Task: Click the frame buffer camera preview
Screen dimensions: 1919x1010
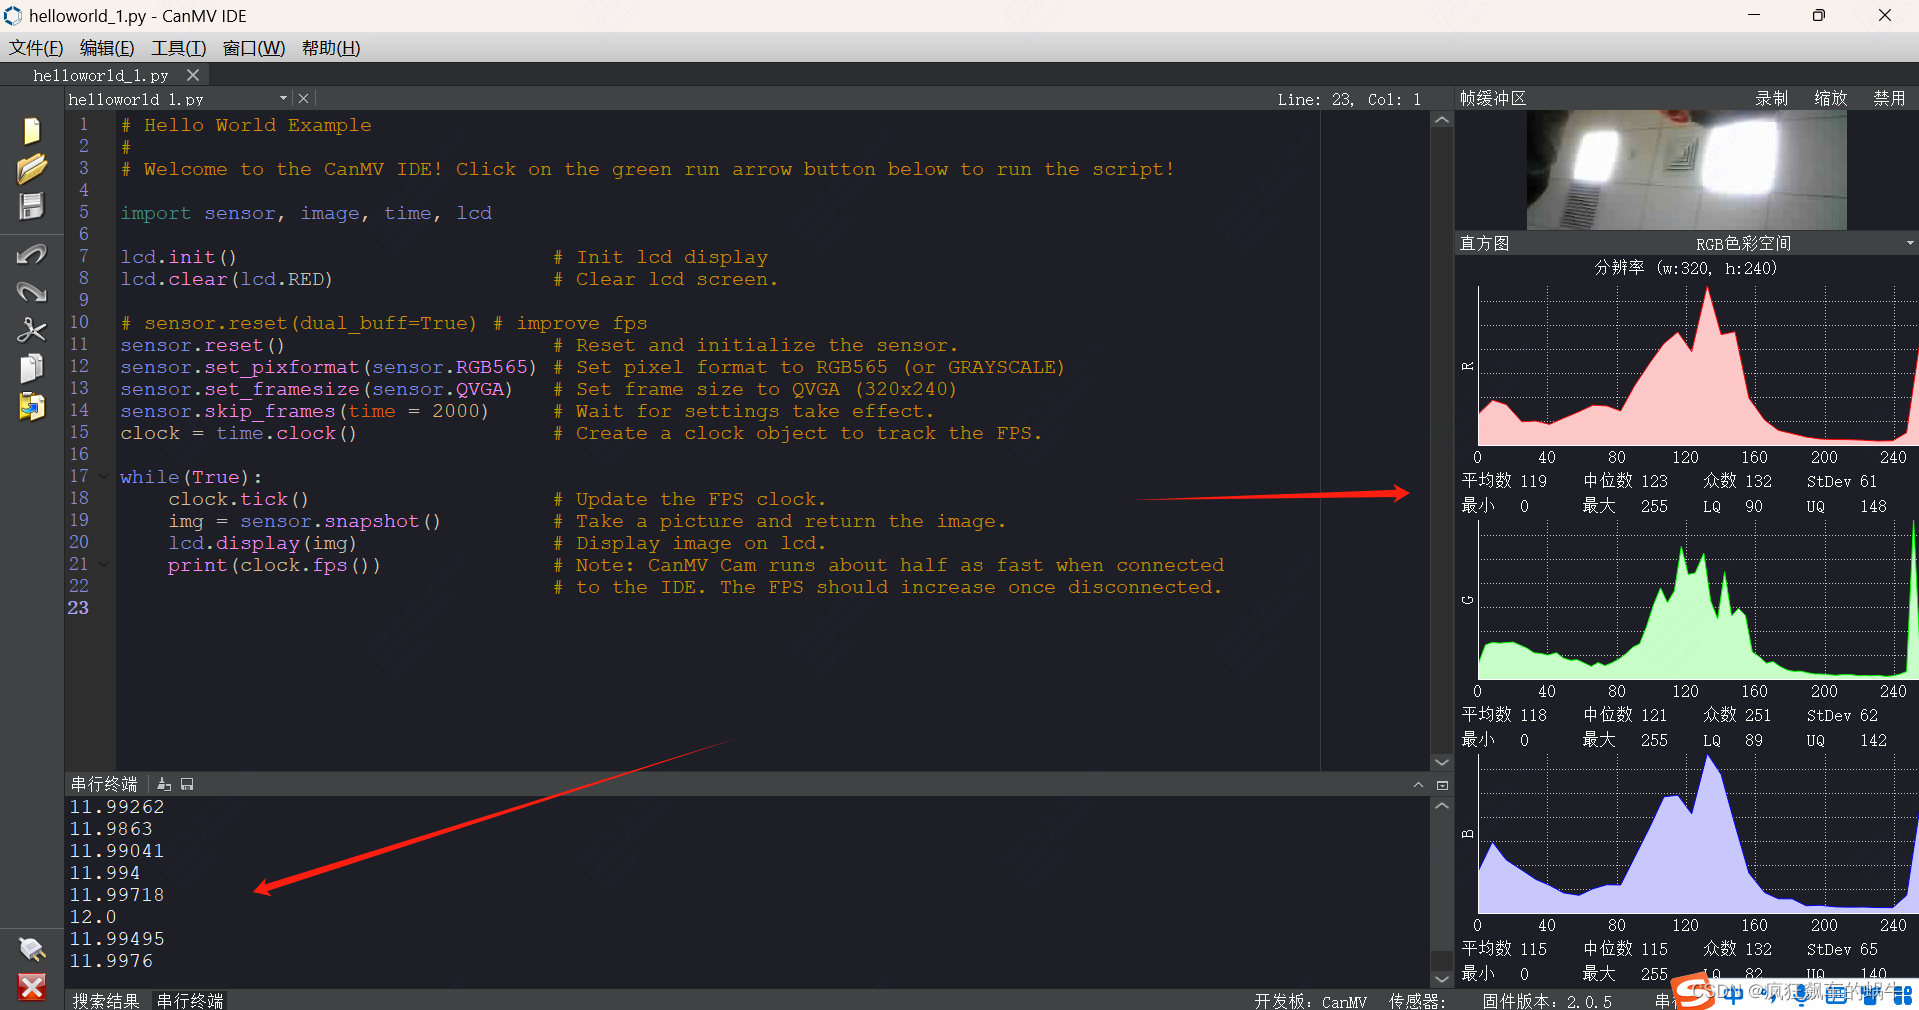Action: tap(1686, 170)
